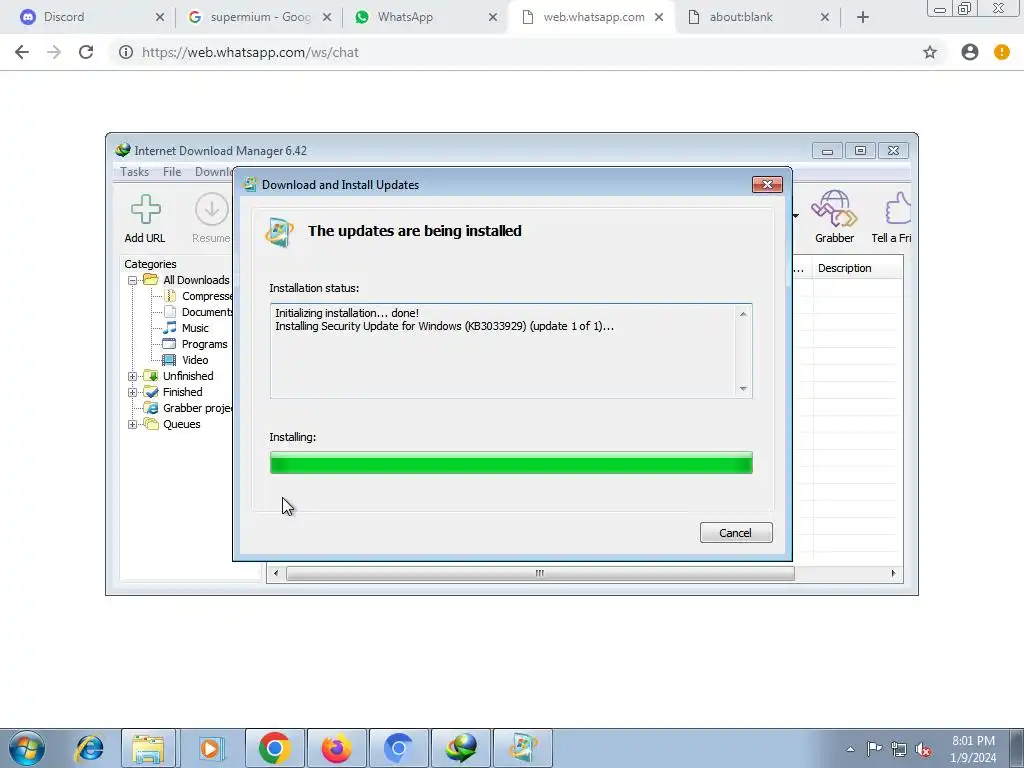Click the network tray icon
Image resolution: width=1024 pixels, height=768 pixels.
899,750
